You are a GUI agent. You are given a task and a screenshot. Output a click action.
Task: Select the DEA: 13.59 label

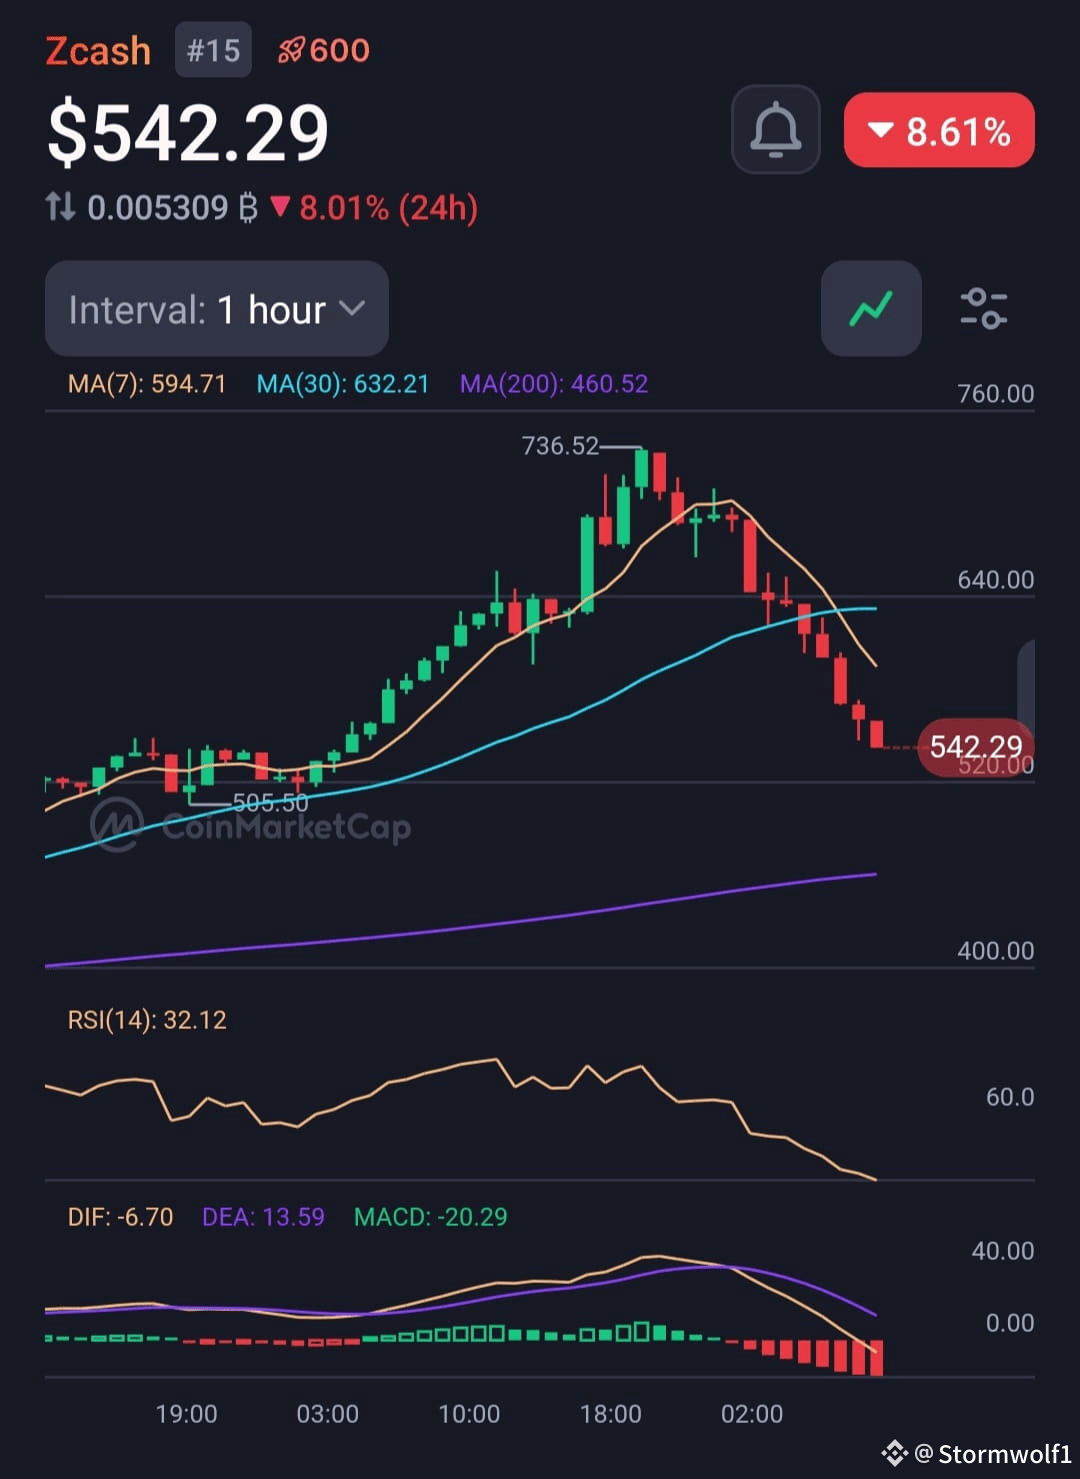(263, 1217)
